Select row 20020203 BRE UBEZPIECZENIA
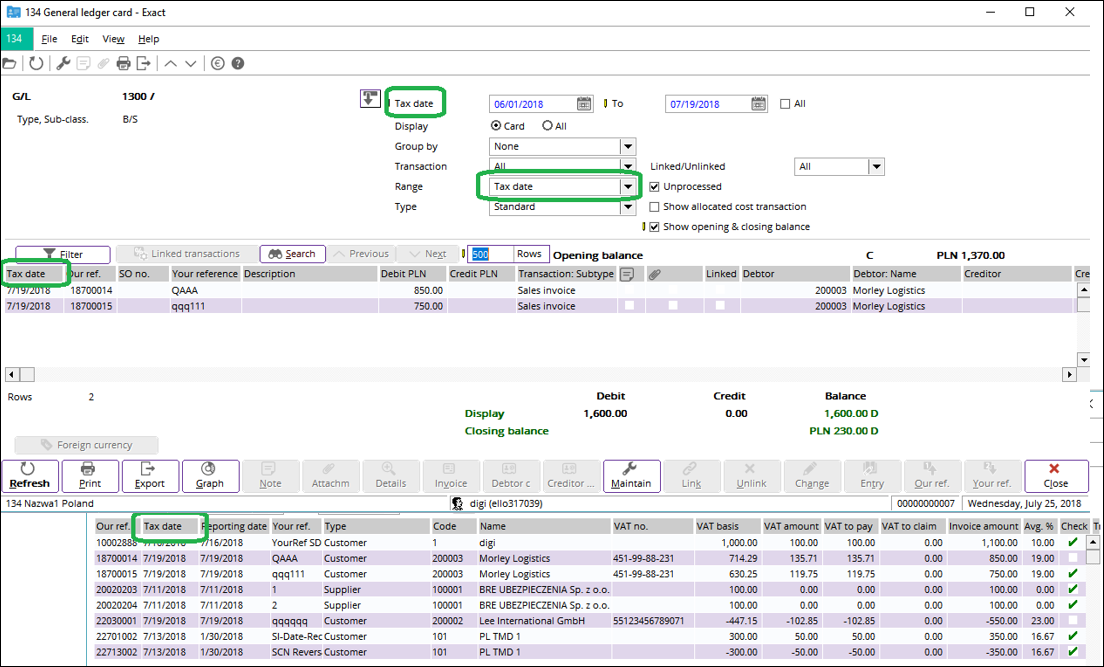Image resolution: width=1104 pixels, height=667 pixels. (591, 590)
